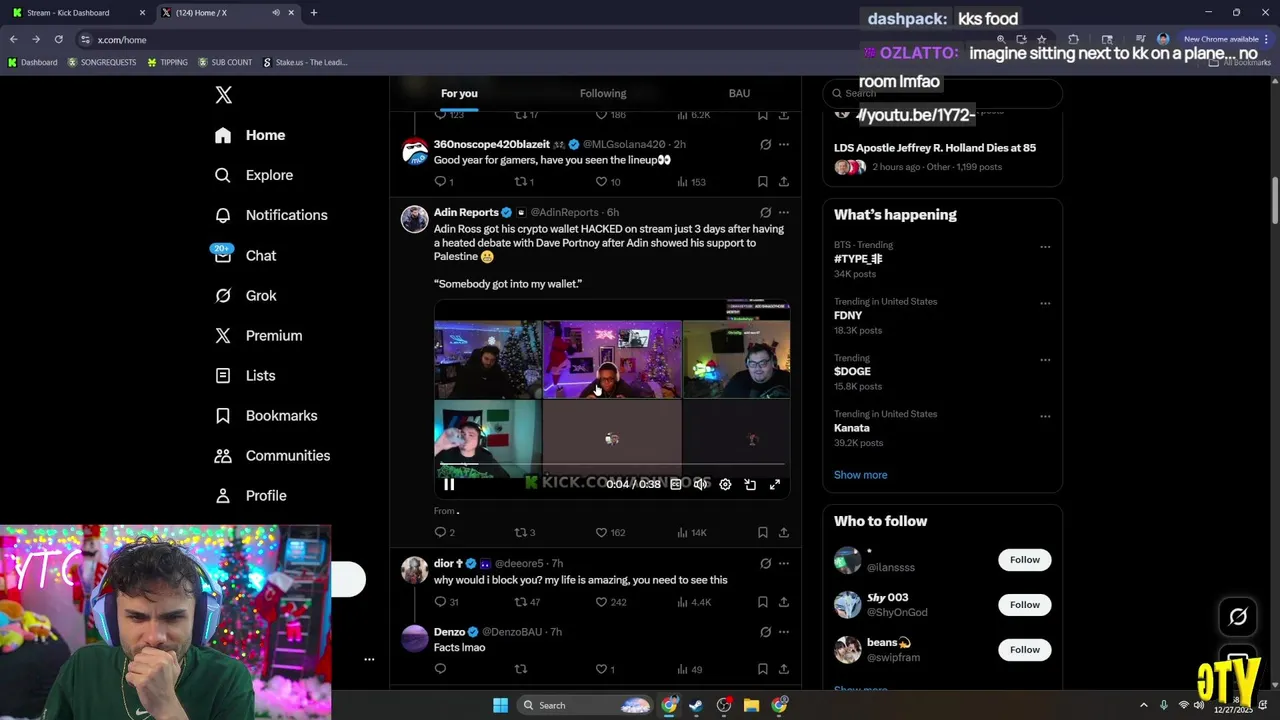Click the x.com/home address bar
1280x720 pixels.
[530, 39]
